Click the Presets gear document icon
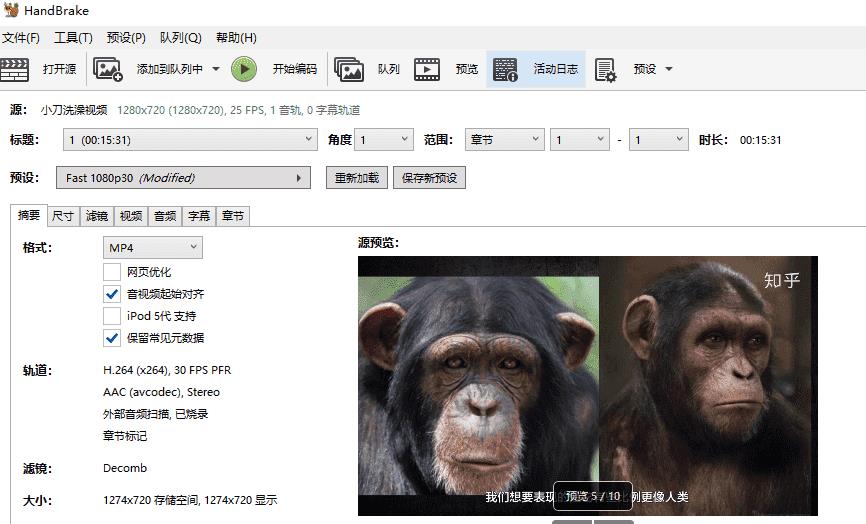This screenshot has height=524, width=866. coord(606,69)
